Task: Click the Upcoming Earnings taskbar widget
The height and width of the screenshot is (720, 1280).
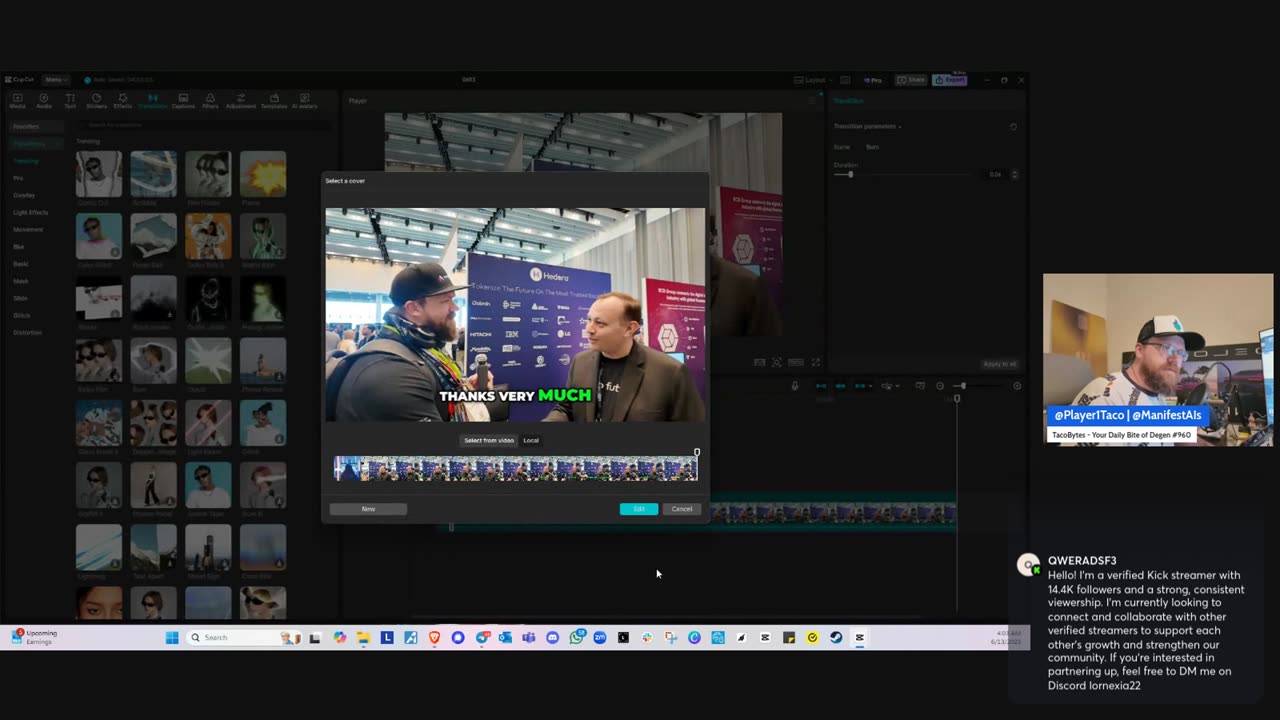Action: 35,637
